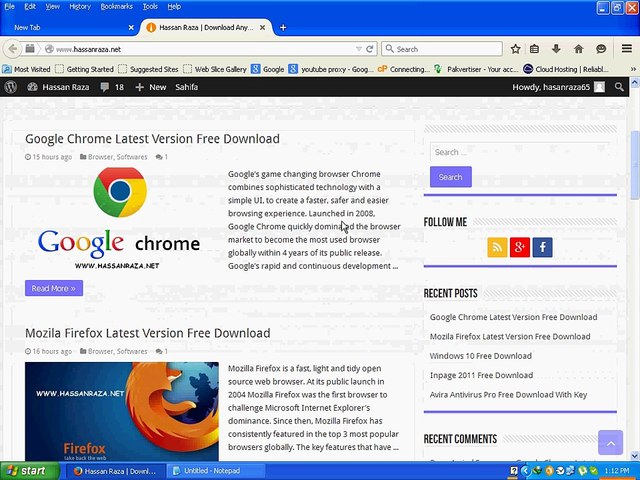Close the New Tab tab
The width and height of the screenshot is (640, 480).
pos(131,28)
